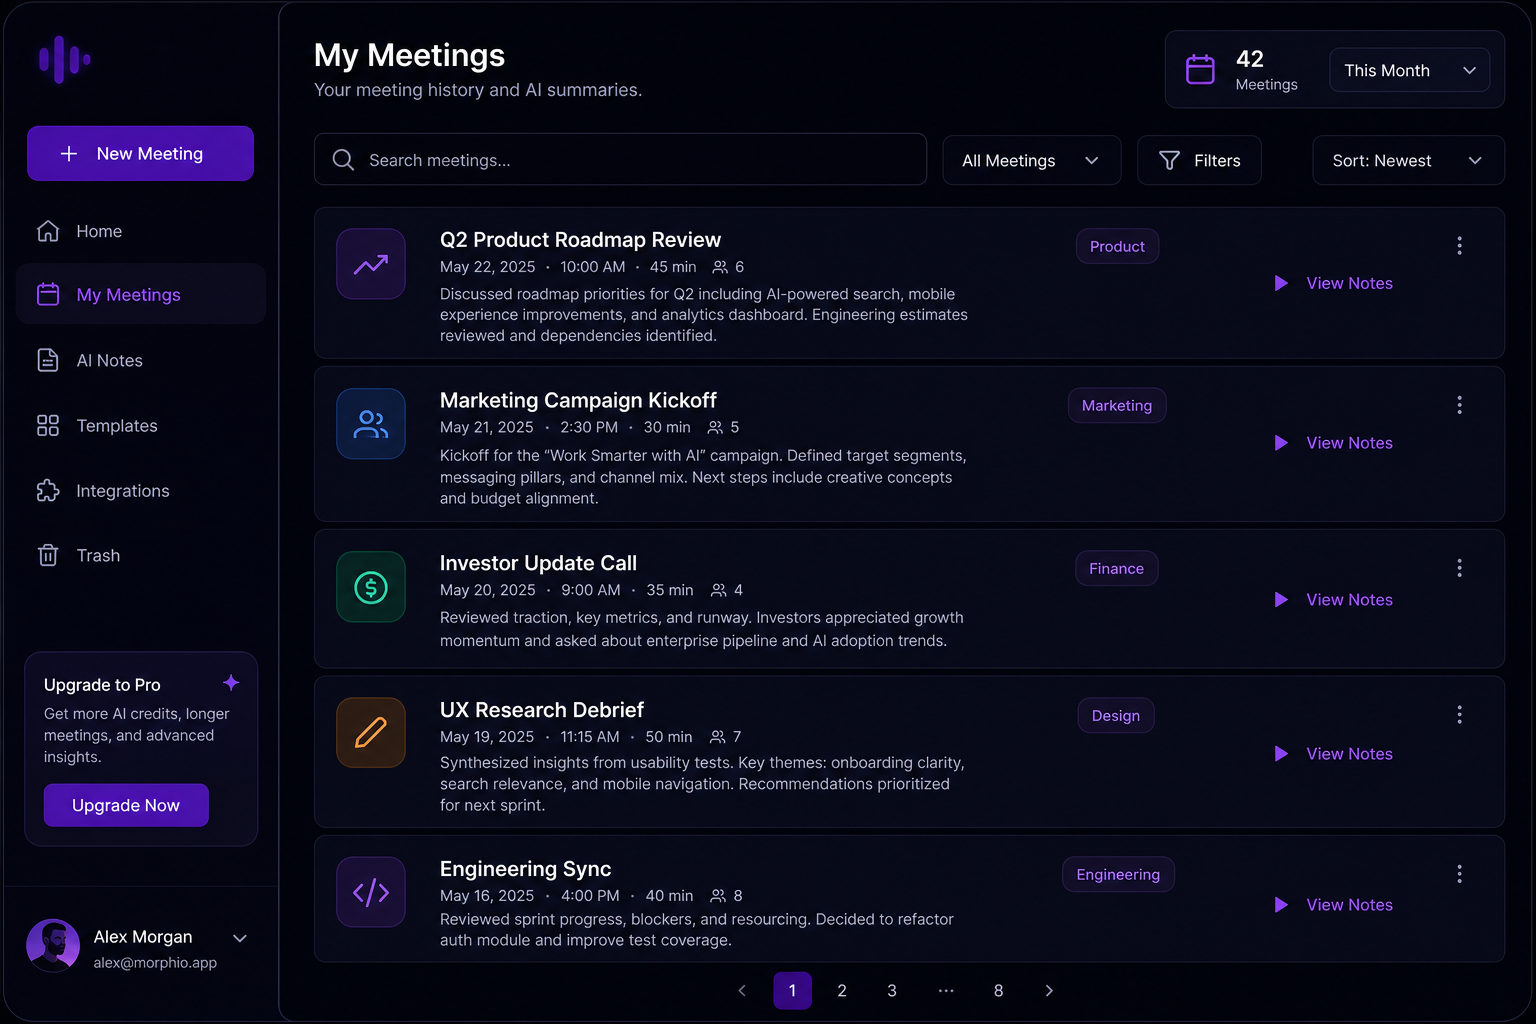Click the alex@morphio.app email text

[155, 963]
